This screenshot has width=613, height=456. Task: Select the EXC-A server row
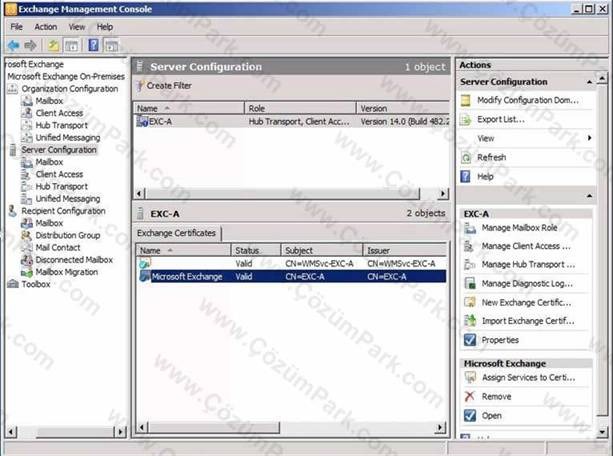292,122
